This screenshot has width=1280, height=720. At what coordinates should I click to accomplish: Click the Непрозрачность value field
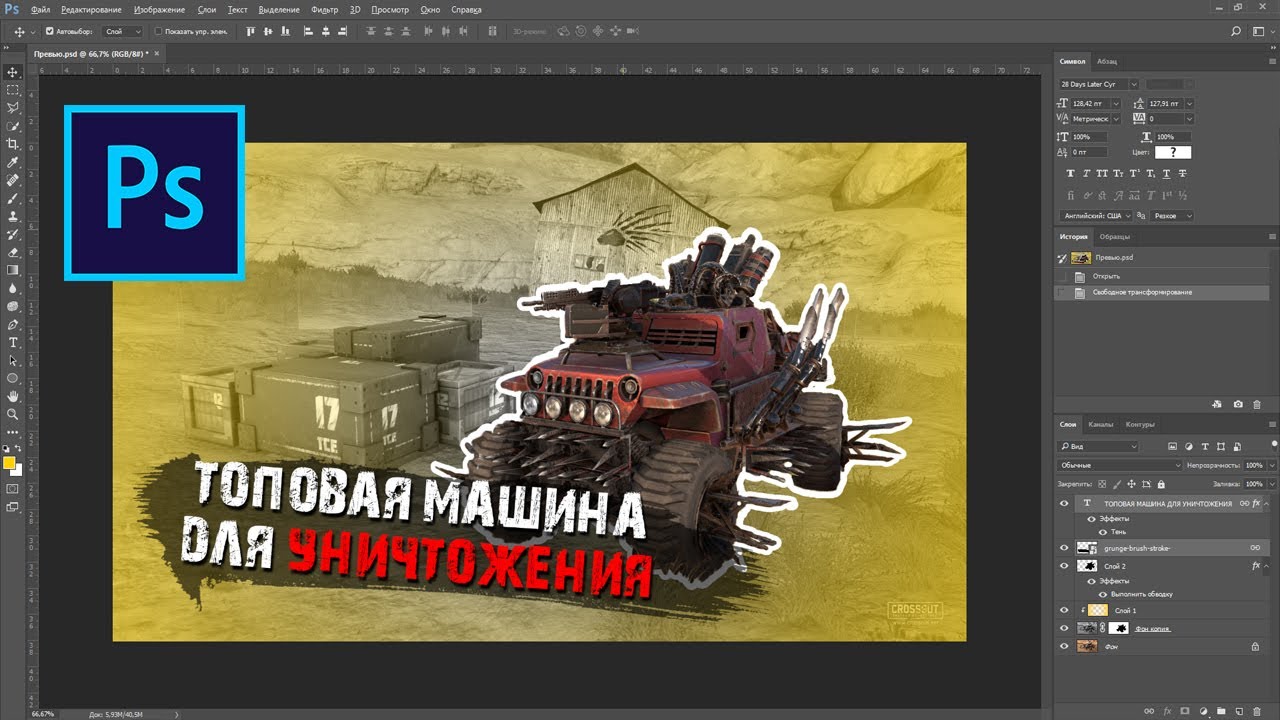[x=1253, y=465]
